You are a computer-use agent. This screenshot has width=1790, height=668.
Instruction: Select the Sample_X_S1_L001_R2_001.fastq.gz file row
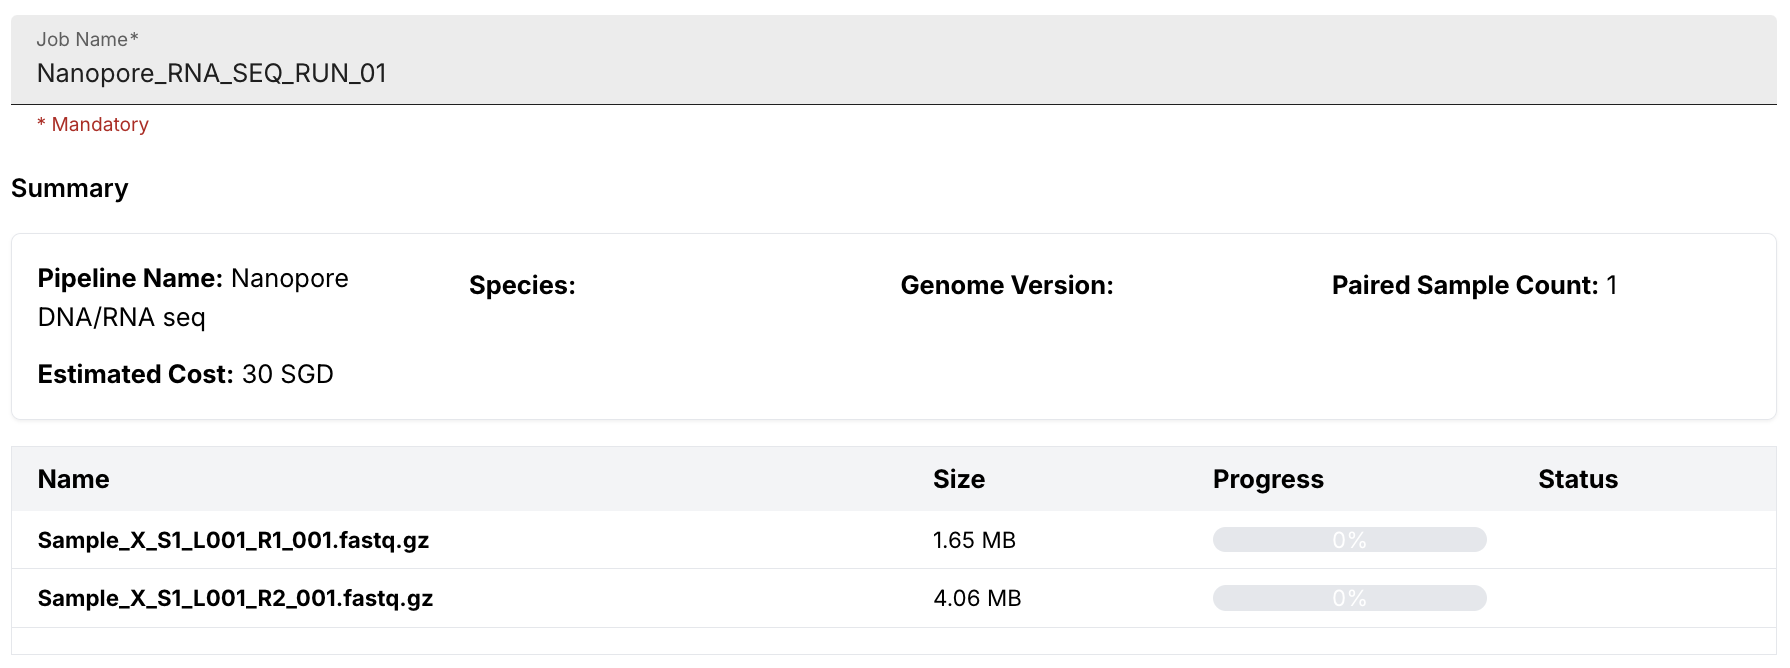coord(893,598)
